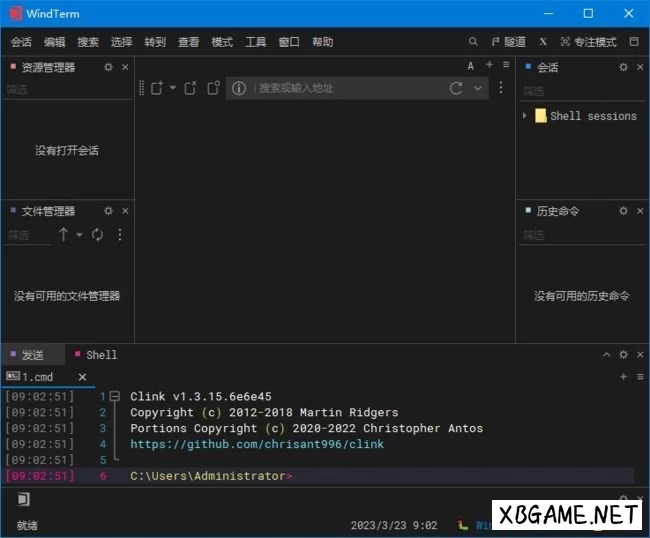Click the refresh icon in address bar
Screen dimensions: 650x538
point(456,88)
